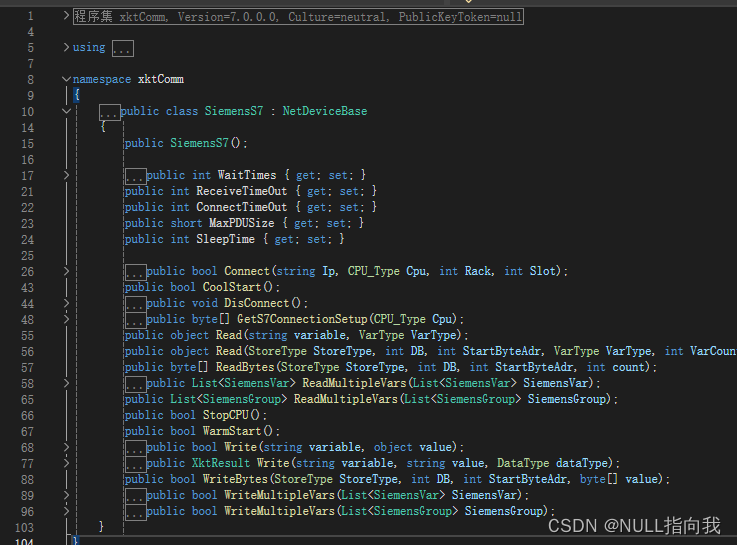Viewport: 737px width, 545px height.
Task: Click the SiemensS7 class name on line 10
Action: [x=234, y=111]
